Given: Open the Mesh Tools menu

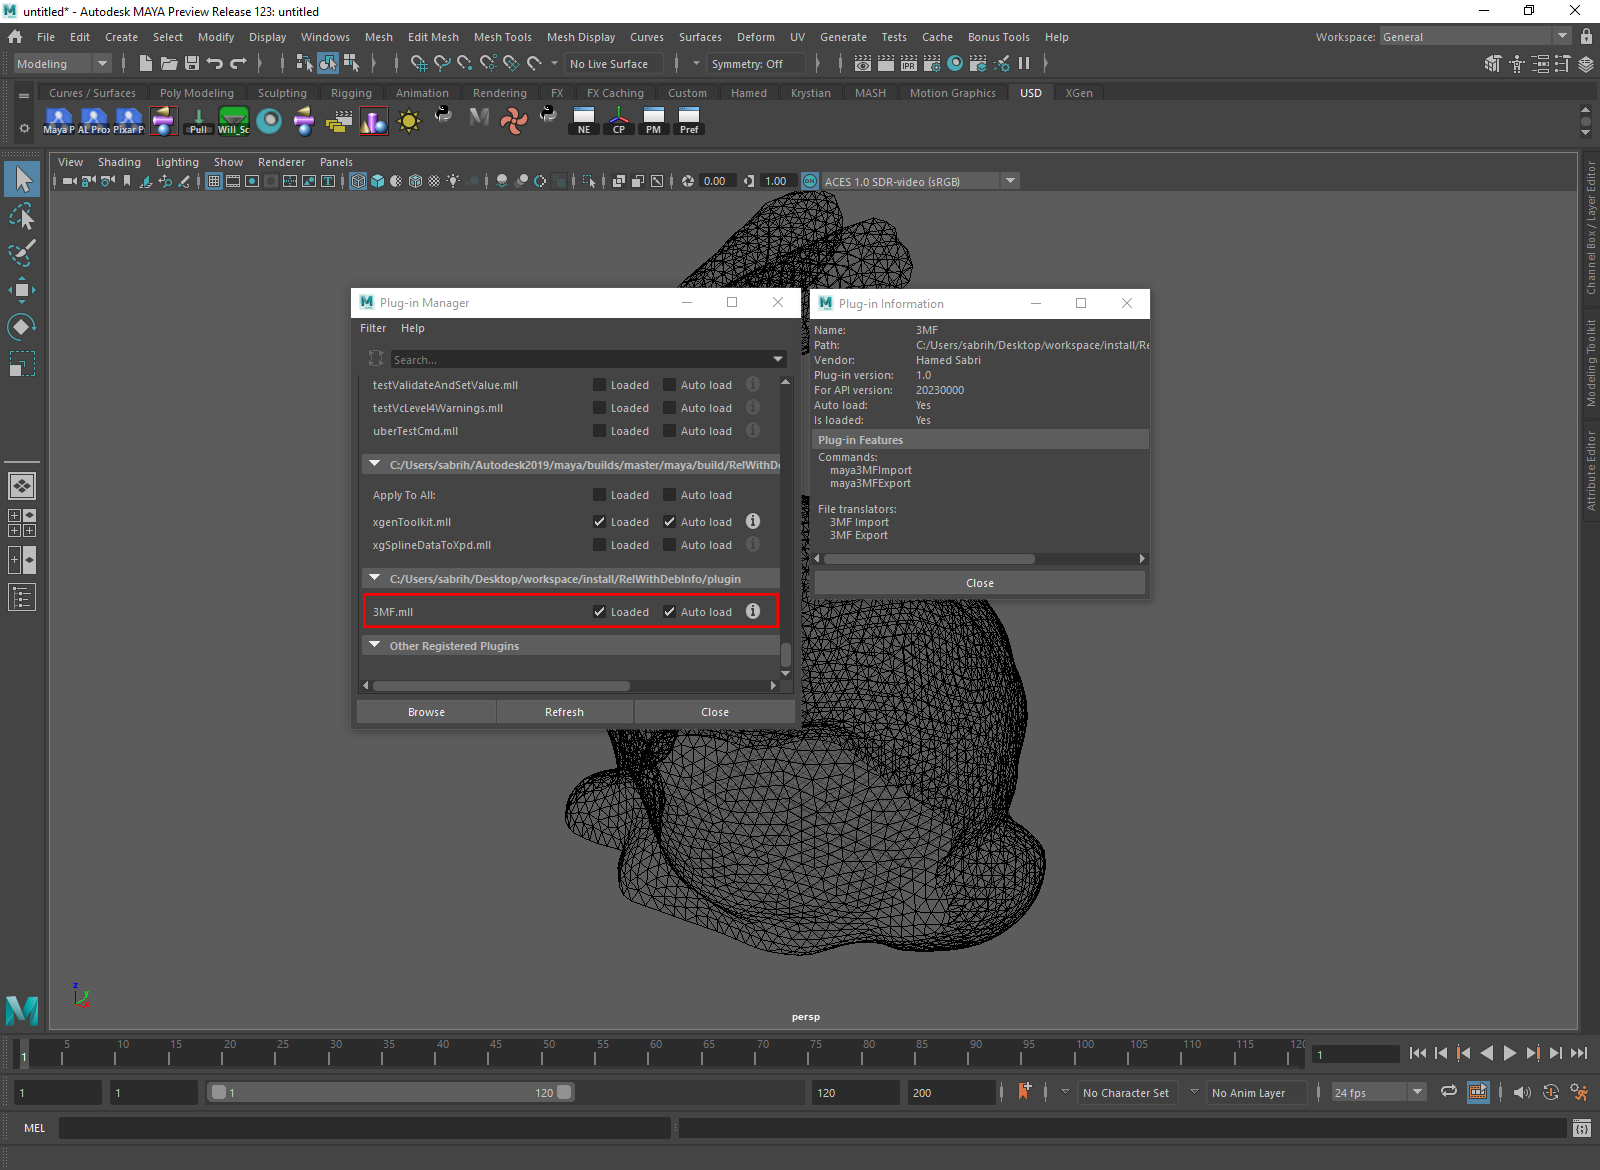Looking at the screenshot, I should [x=503, y=37].
